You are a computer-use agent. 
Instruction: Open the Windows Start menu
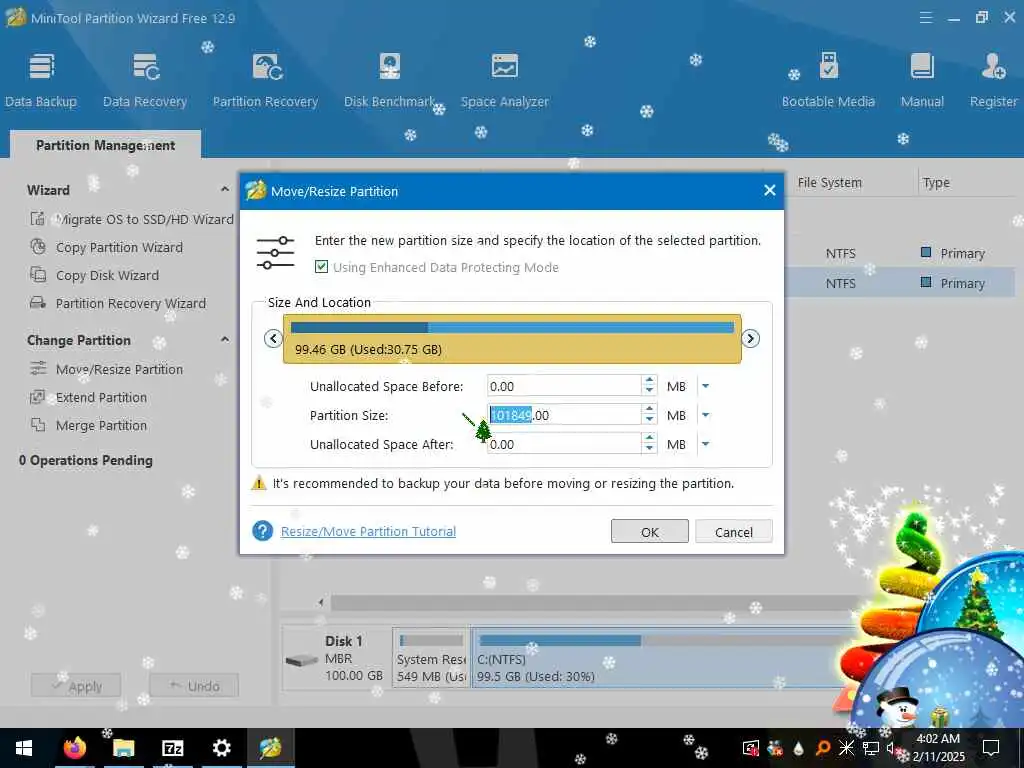[24, 748]
